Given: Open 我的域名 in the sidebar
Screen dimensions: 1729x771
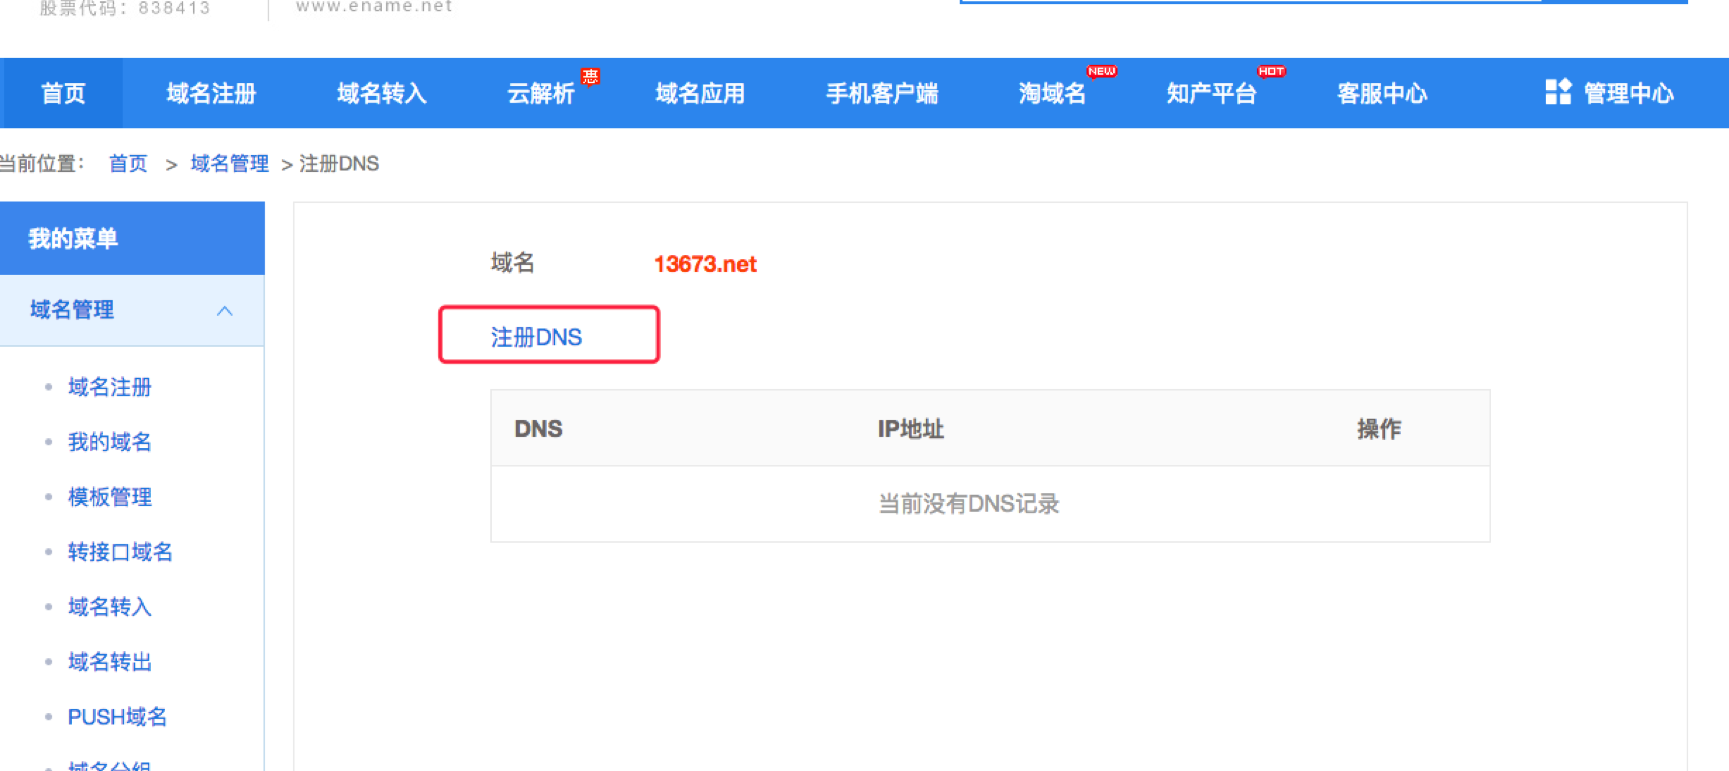Looking at the screenshot, I should (110, 442).
